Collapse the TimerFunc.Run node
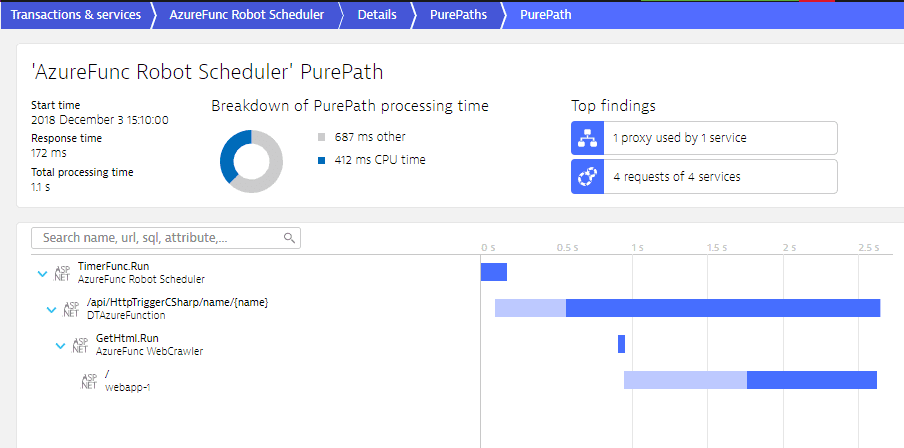Screen dimensions: 904x448 pos(42,274)
